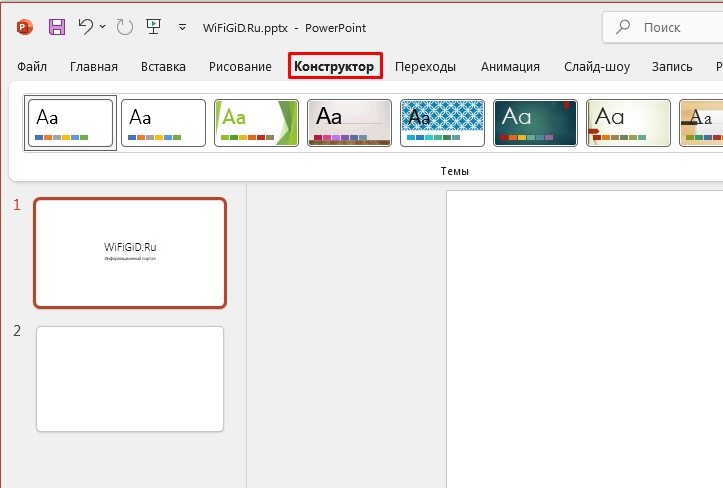Select slide 1 thumbnail WiFiGiD.Ru

click(x=130, y=253)
